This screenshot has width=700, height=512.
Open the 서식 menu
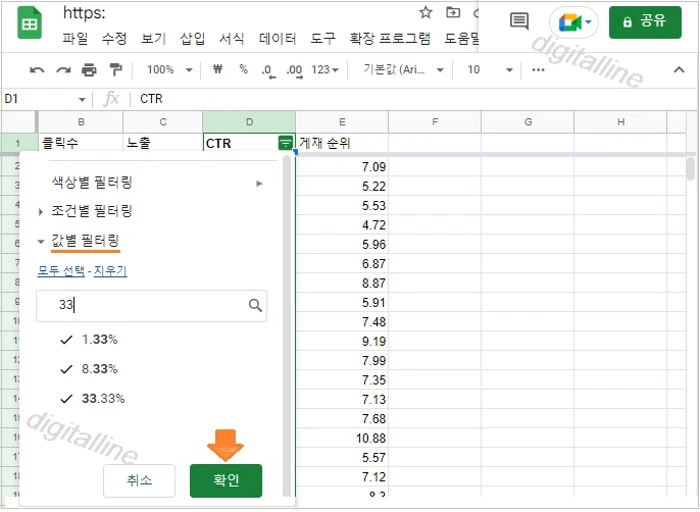[232, 39]
